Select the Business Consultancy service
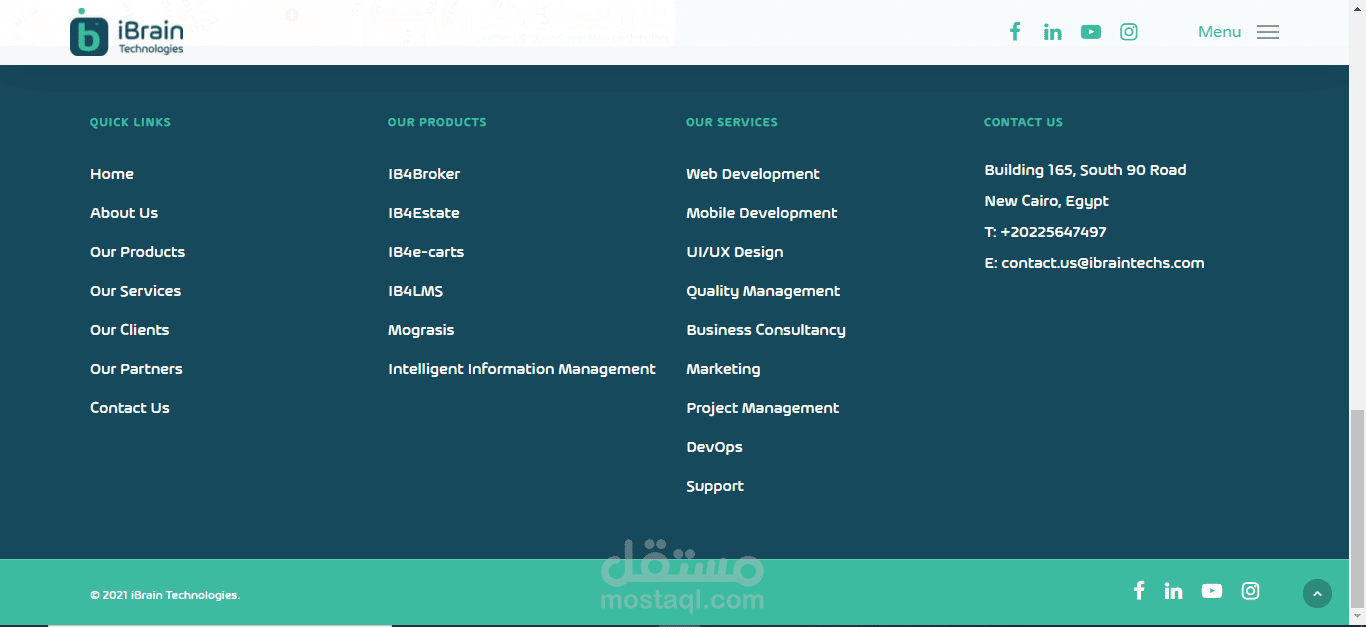The width and height of the screenshot is (1366, 627). 766,330
